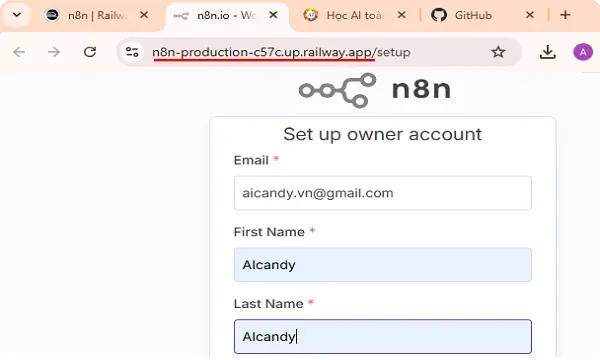Bookmark this page with star icon
The height and width of the screenshot is (360, 600).
point(498,52)
